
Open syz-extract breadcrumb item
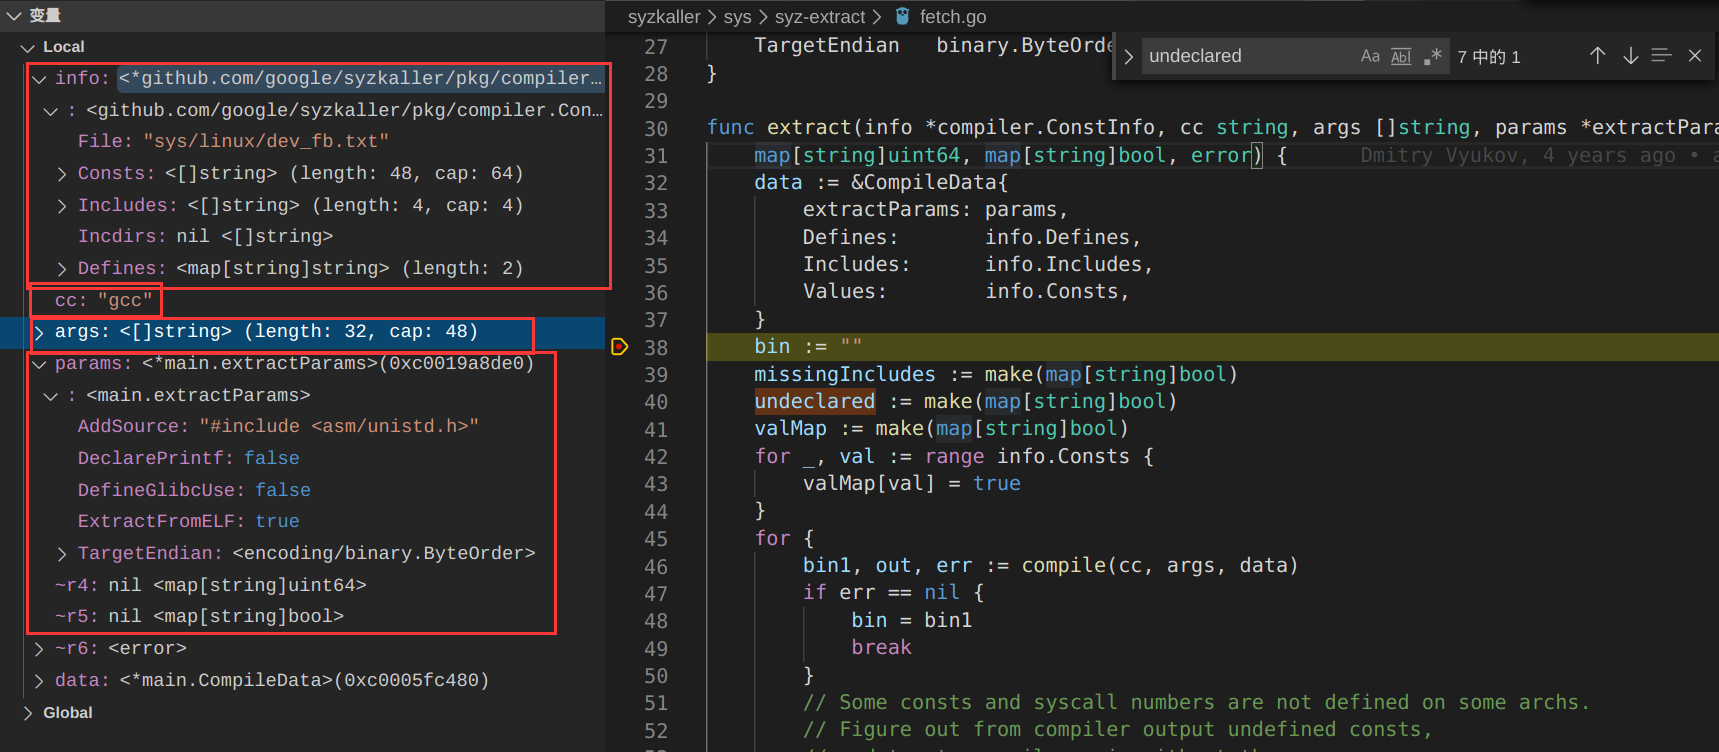point(819,17)
